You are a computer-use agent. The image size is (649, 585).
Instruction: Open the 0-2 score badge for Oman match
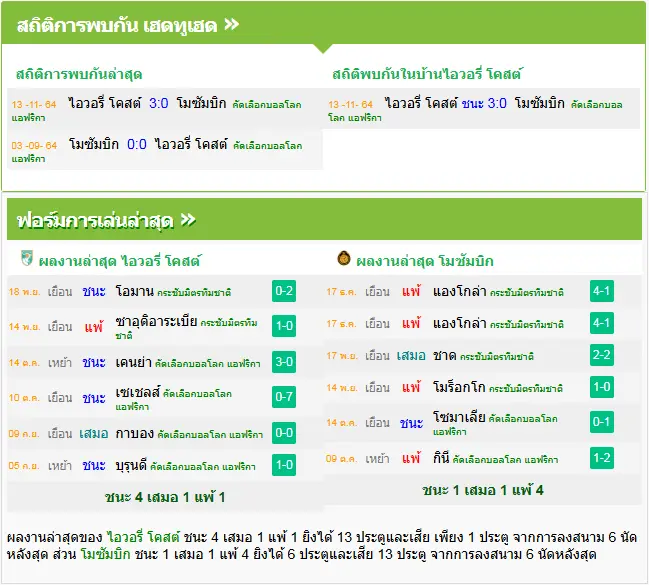tap(284, 291)
